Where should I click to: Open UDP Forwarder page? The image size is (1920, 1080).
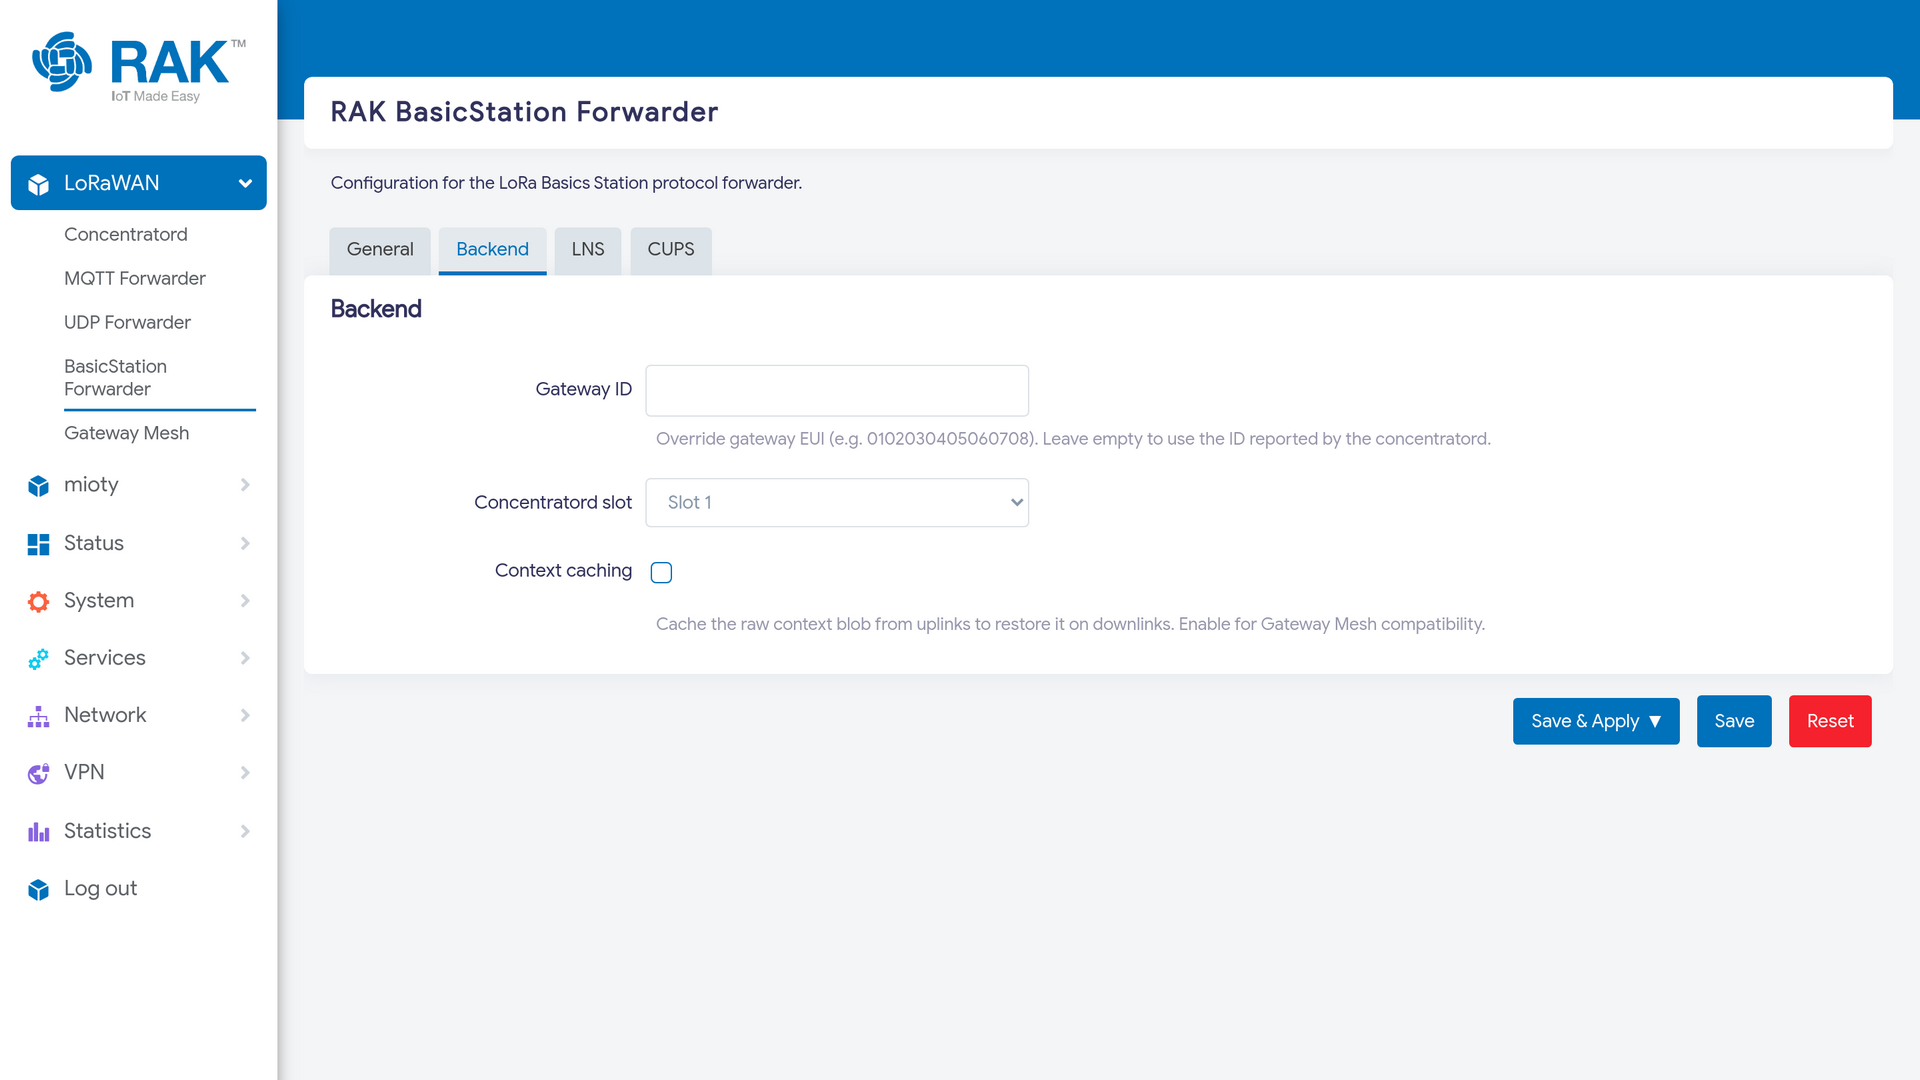click(127, 322)
